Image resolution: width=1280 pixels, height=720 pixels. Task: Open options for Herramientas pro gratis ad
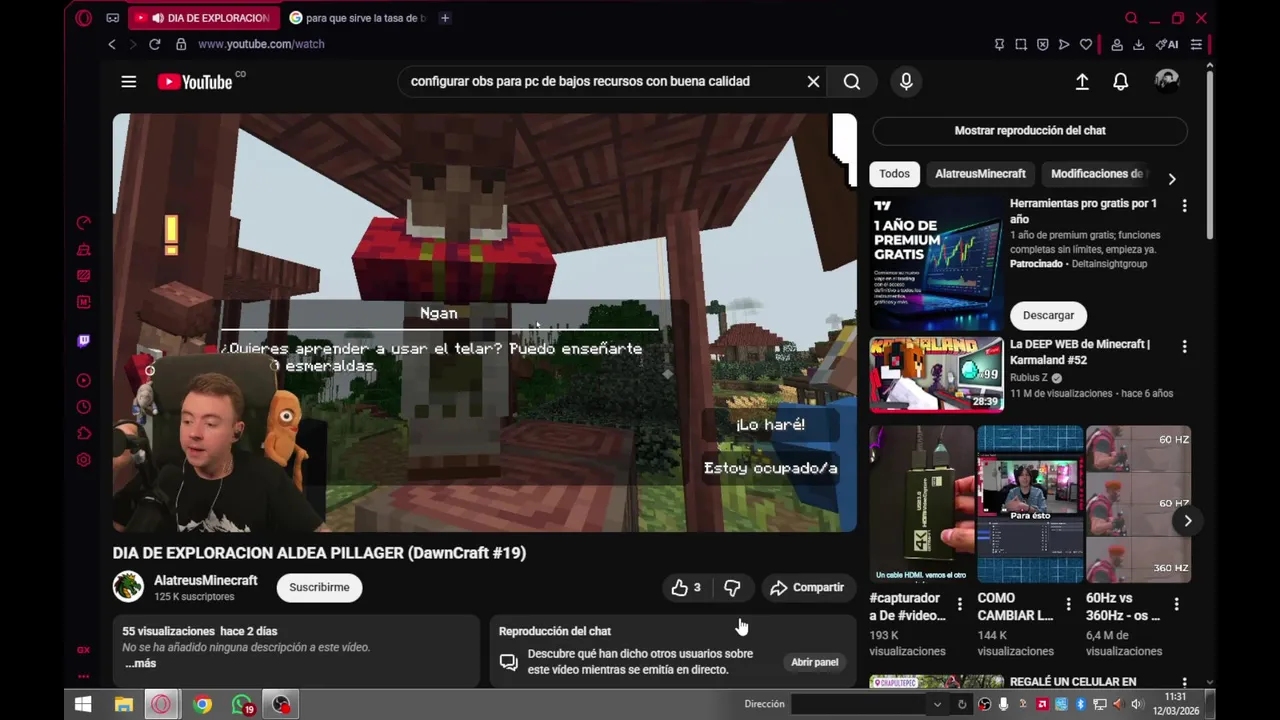point(1185,205)
